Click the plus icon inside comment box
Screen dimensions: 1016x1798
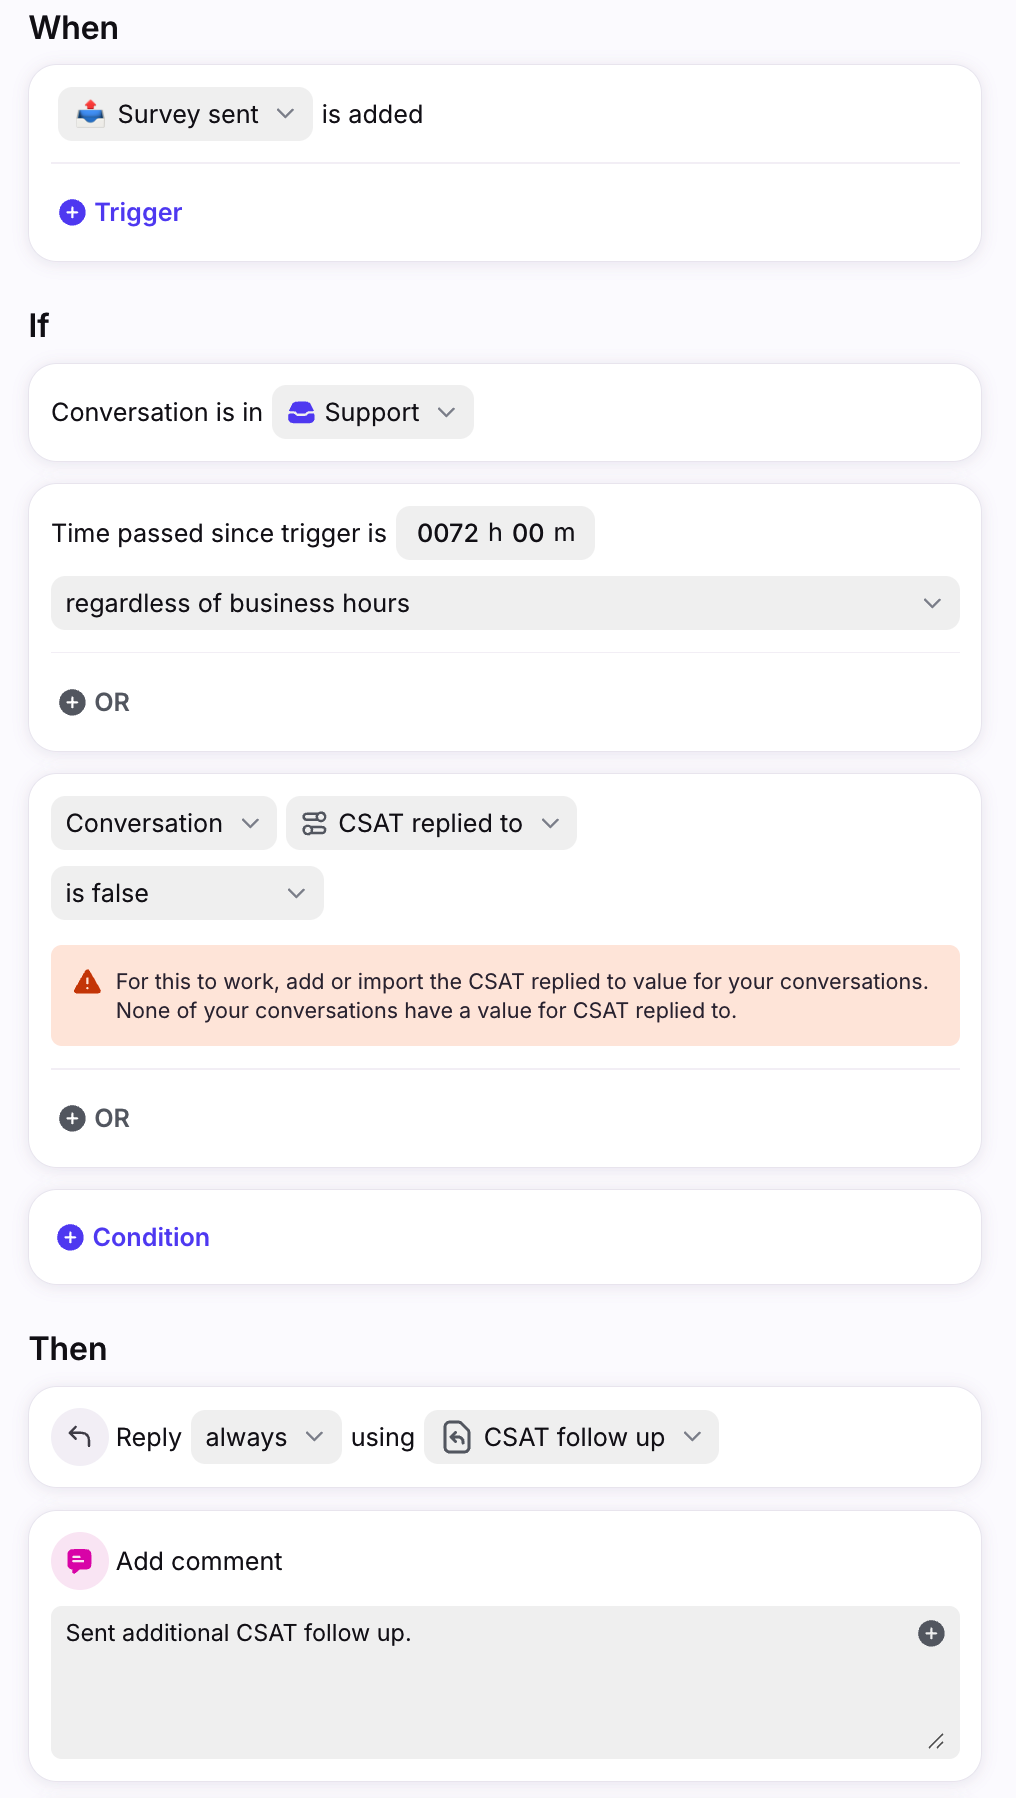click(x=931, y=1633)
